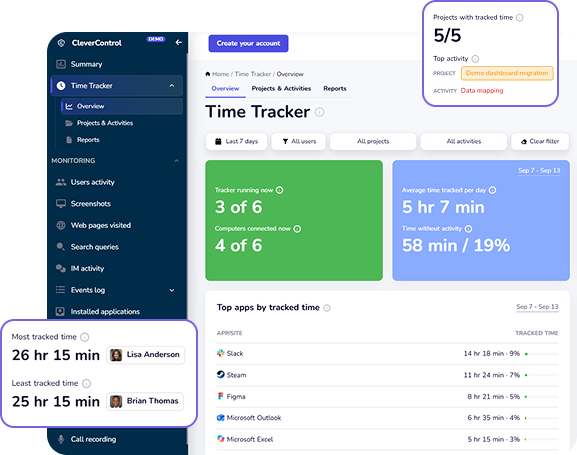Click the CleverControl logo icon
The width and height of the screenshot is (577, 455).
pyautogui.click(x=61, y=43)
